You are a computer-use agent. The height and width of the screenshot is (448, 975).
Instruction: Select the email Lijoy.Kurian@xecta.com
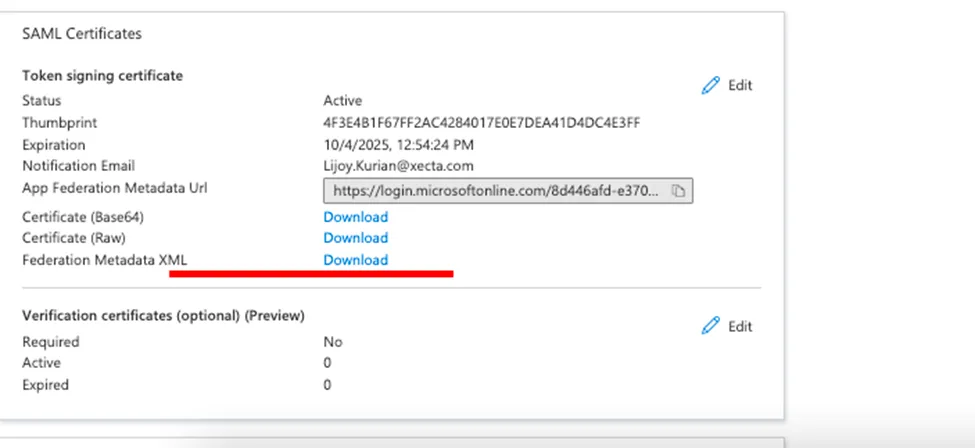[399, 166]
